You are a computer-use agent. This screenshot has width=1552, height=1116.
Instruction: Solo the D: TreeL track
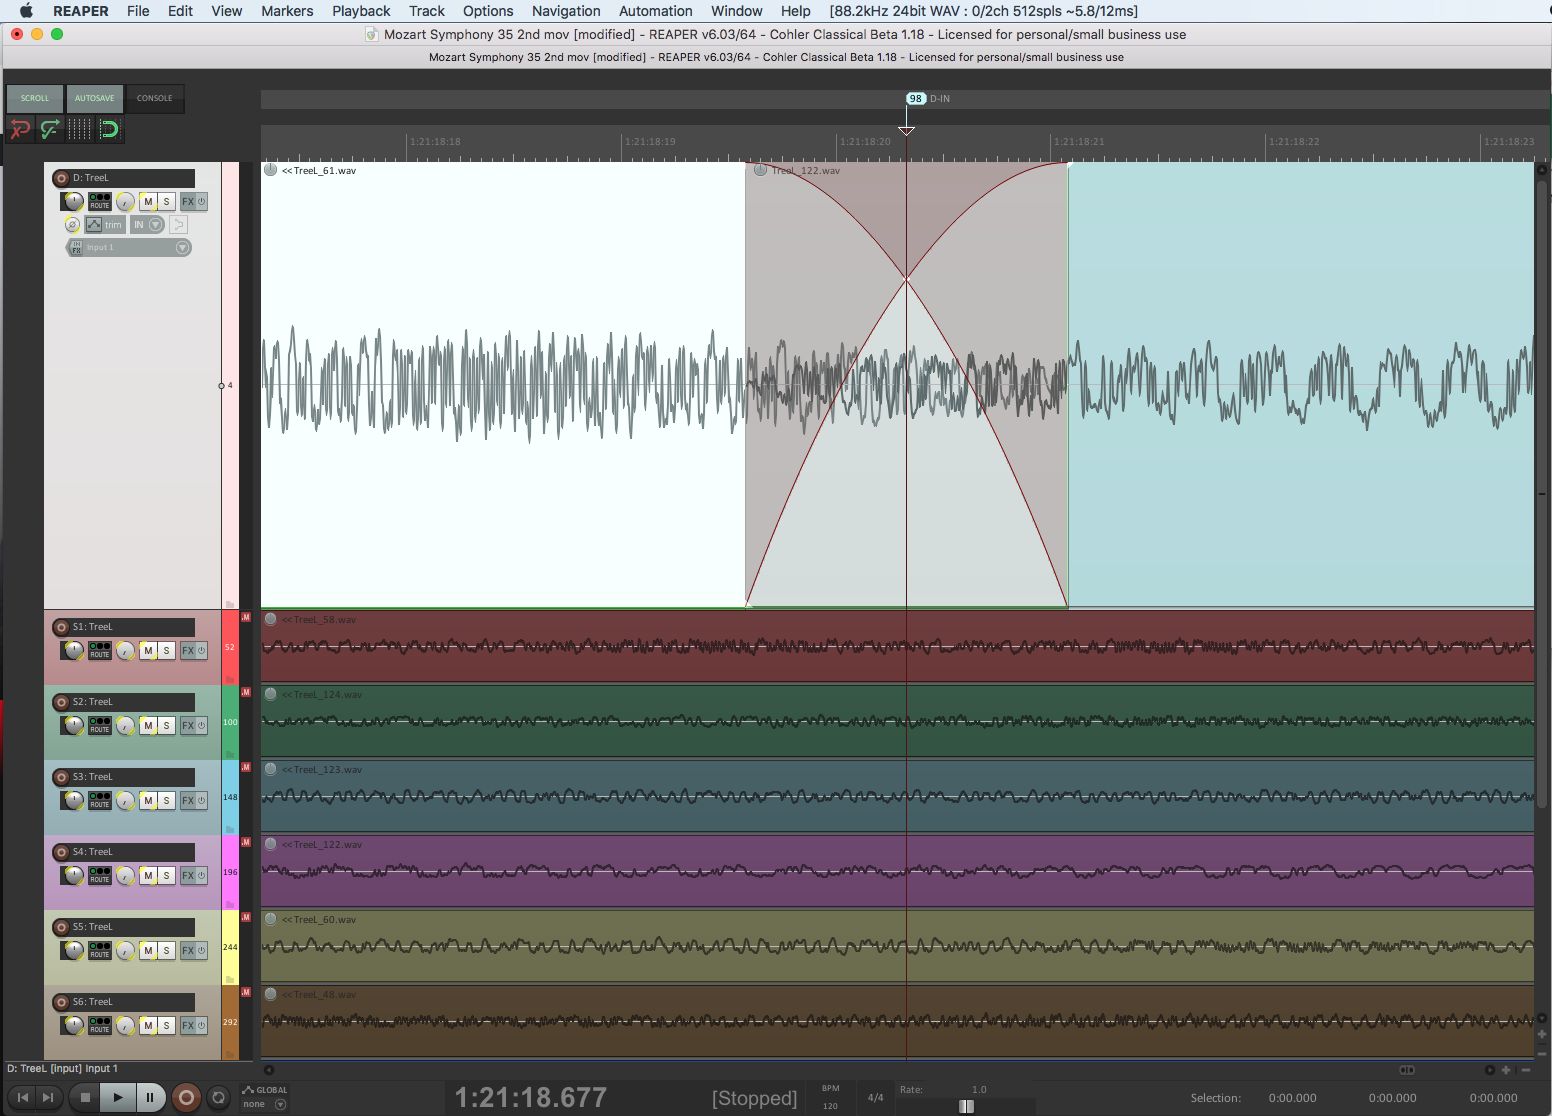pyautogui.click(x=166, y=201)
